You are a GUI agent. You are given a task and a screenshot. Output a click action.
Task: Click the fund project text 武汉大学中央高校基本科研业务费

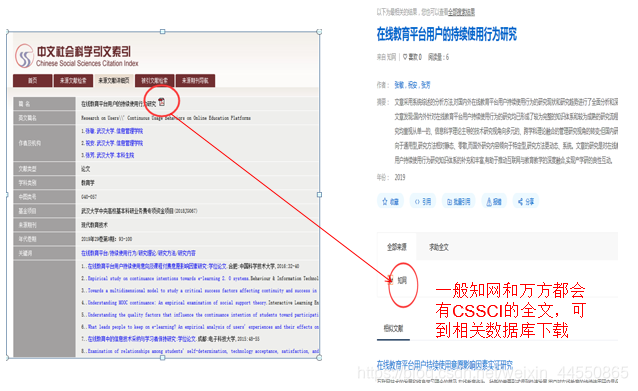(x=139, y=211)
